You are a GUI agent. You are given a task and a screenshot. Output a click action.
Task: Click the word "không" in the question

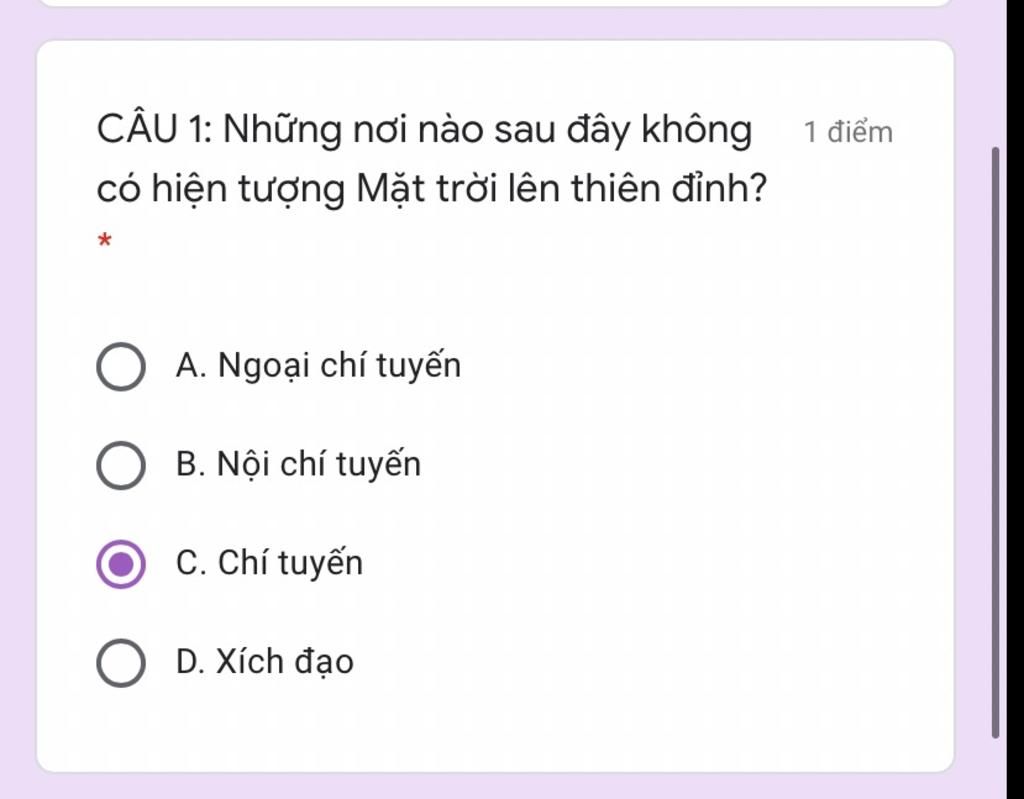pos(696,129)
